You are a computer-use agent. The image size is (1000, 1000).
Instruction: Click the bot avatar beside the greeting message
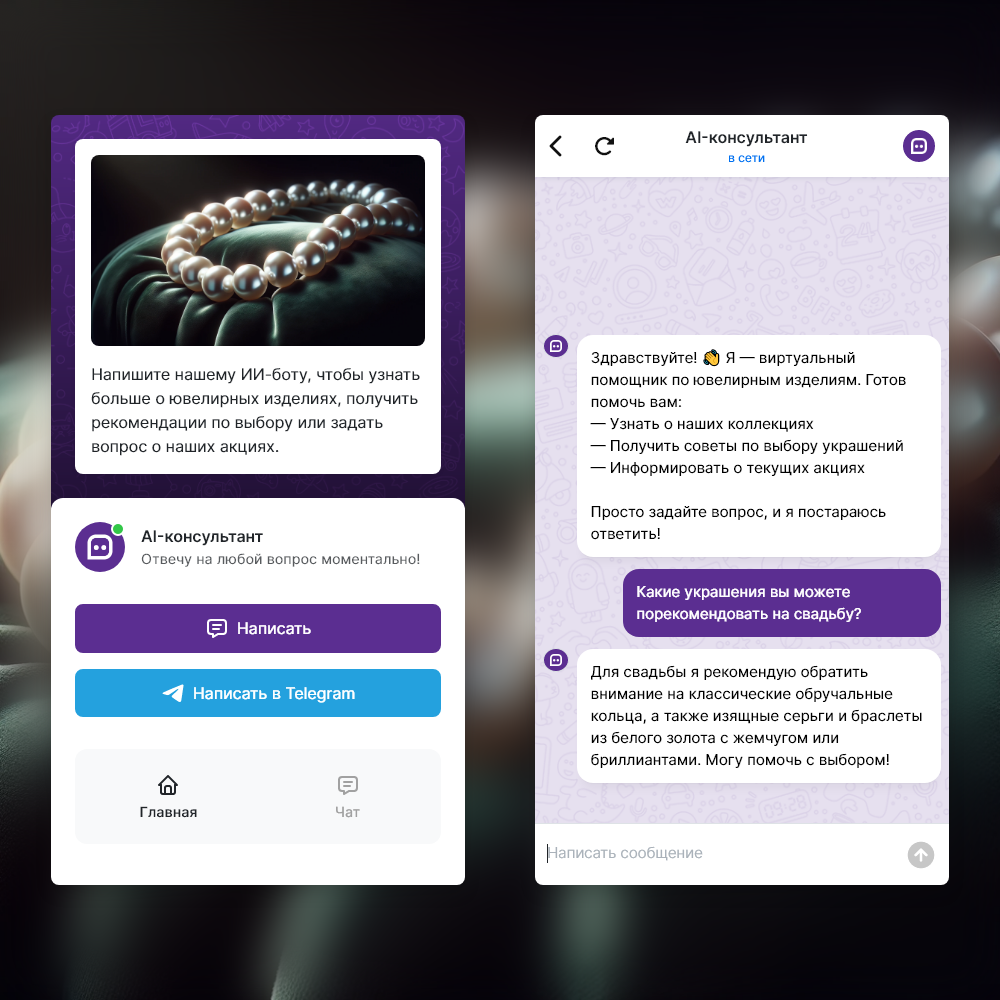(x=555, y=346)
